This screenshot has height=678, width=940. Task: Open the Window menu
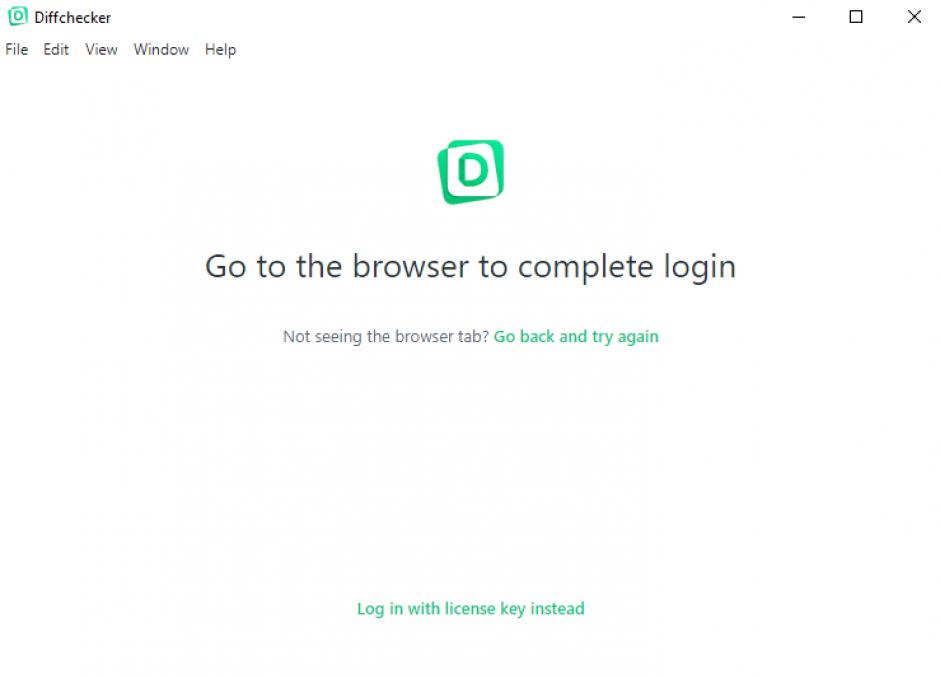(x=161, y=49)
